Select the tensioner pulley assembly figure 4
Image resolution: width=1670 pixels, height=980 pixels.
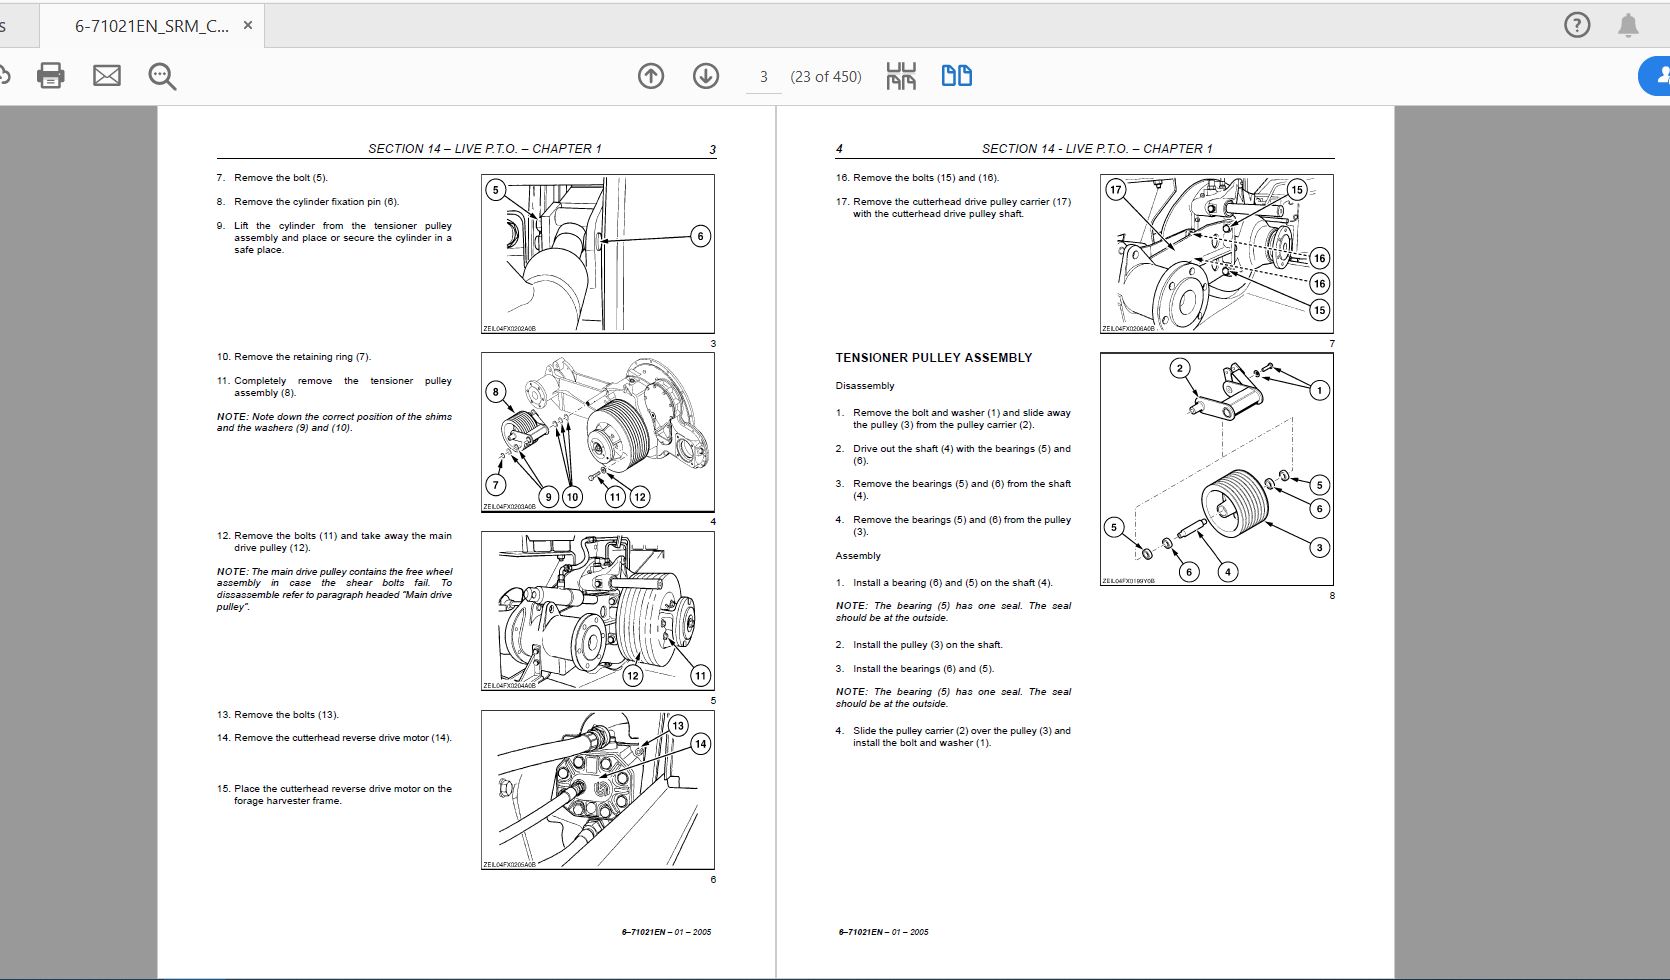(x=598, y=432)
